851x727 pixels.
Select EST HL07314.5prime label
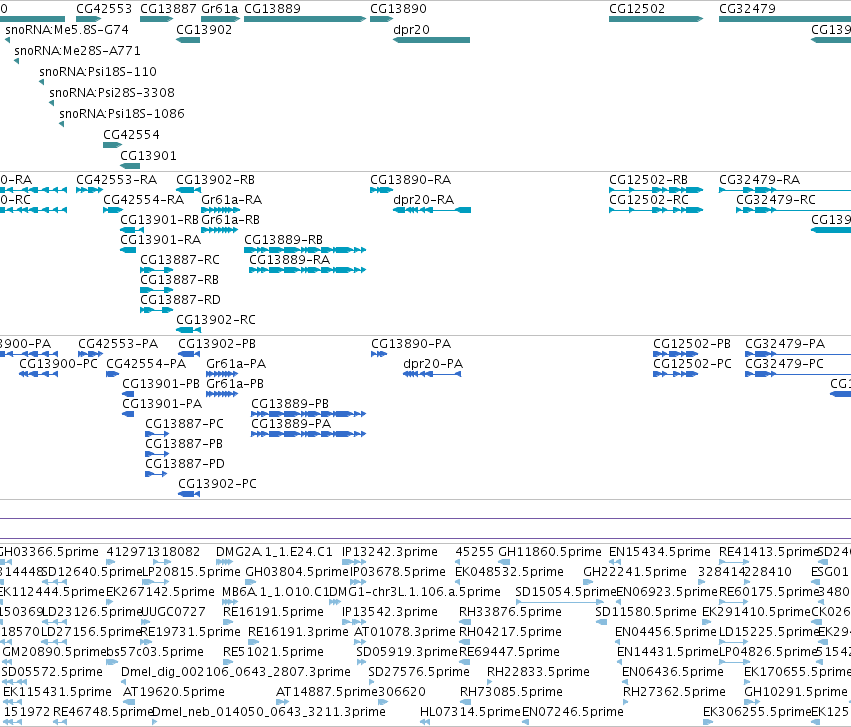470,712
